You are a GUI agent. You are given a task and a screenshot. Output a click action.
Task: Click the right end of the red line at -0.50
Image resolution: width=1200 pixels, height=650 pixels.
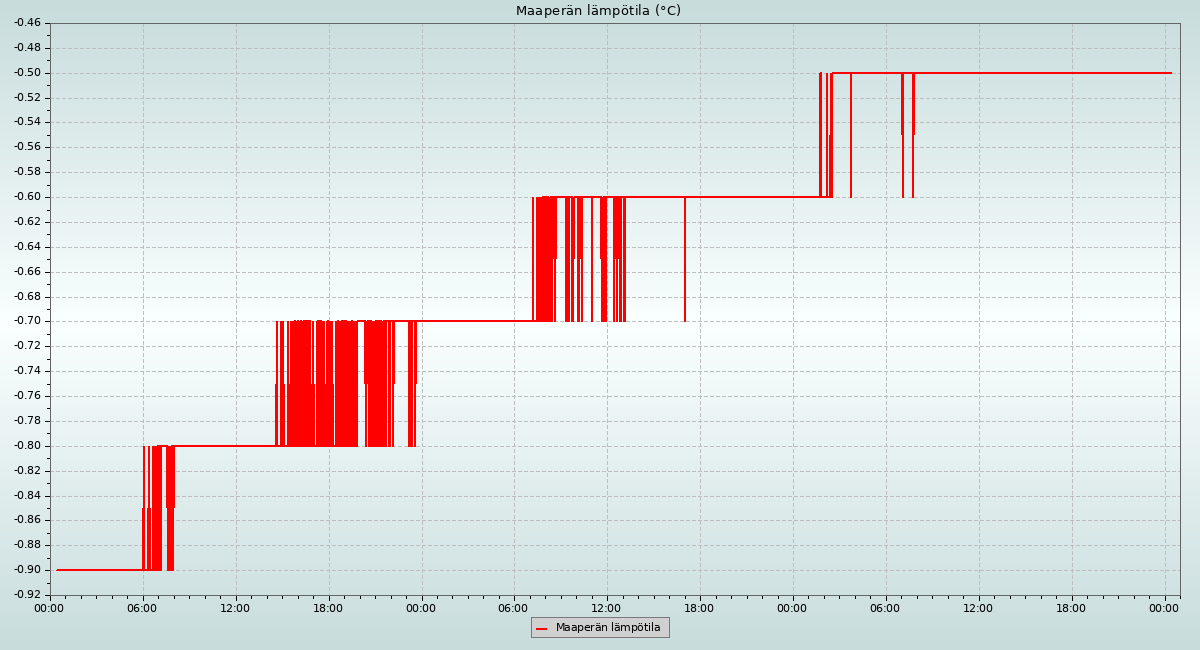[x=1170, y=73]
